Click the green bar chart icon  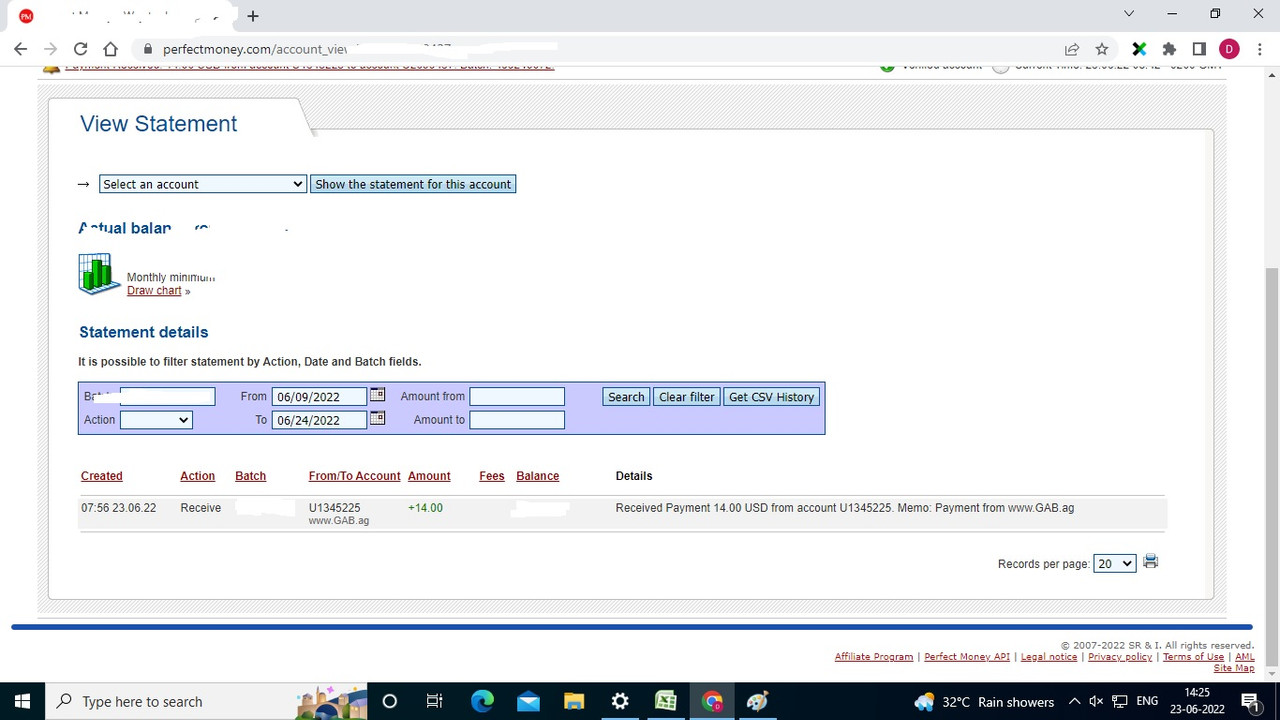tap(100, 274)
